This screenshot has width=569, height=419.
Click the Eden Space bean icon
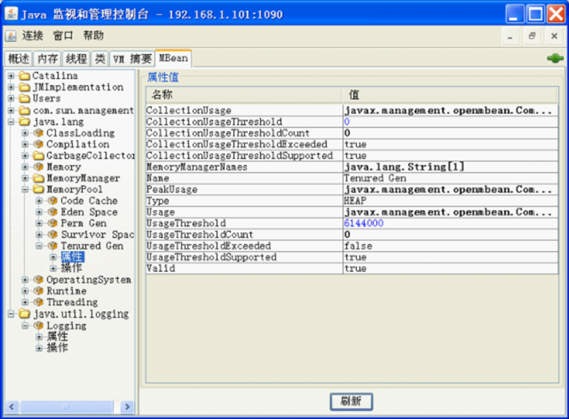53,212
